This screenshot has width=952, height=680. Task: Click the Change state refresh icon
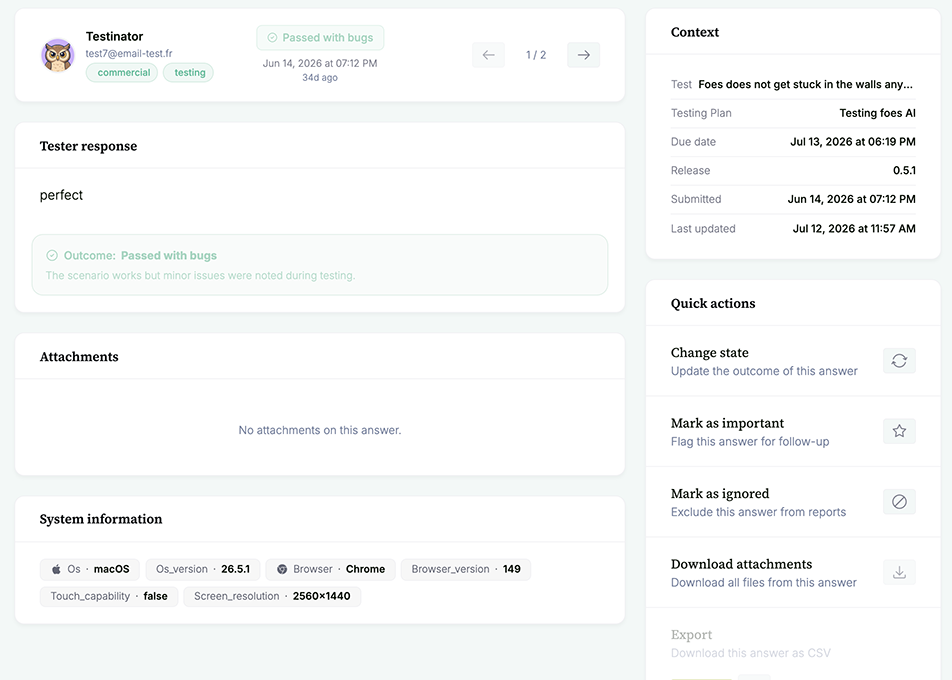(x=899, y=361)
